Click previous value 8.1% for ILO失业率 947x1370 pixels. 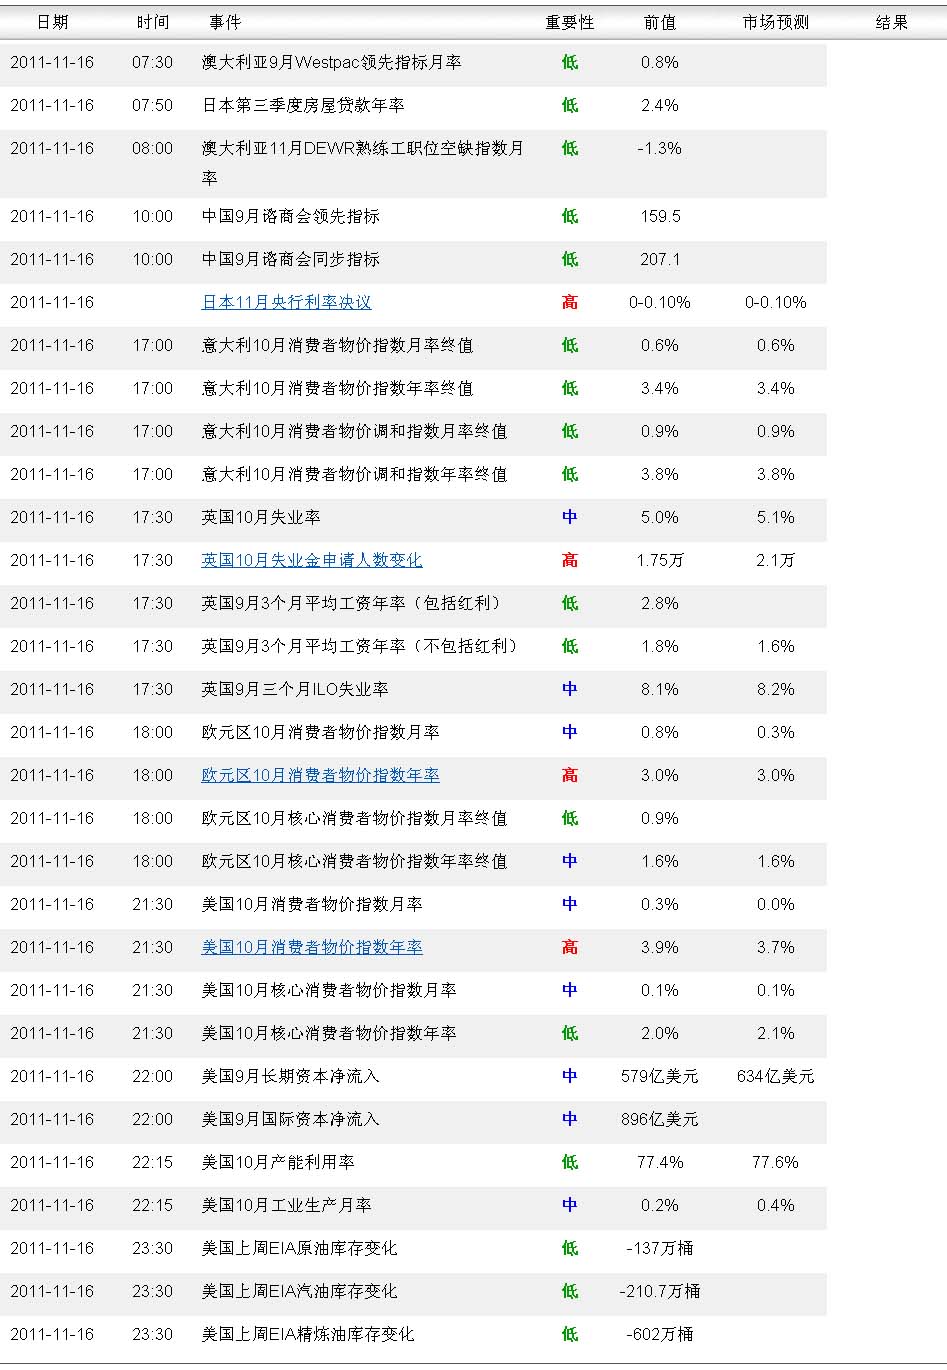pyautogui.click(x=660, y=689)
